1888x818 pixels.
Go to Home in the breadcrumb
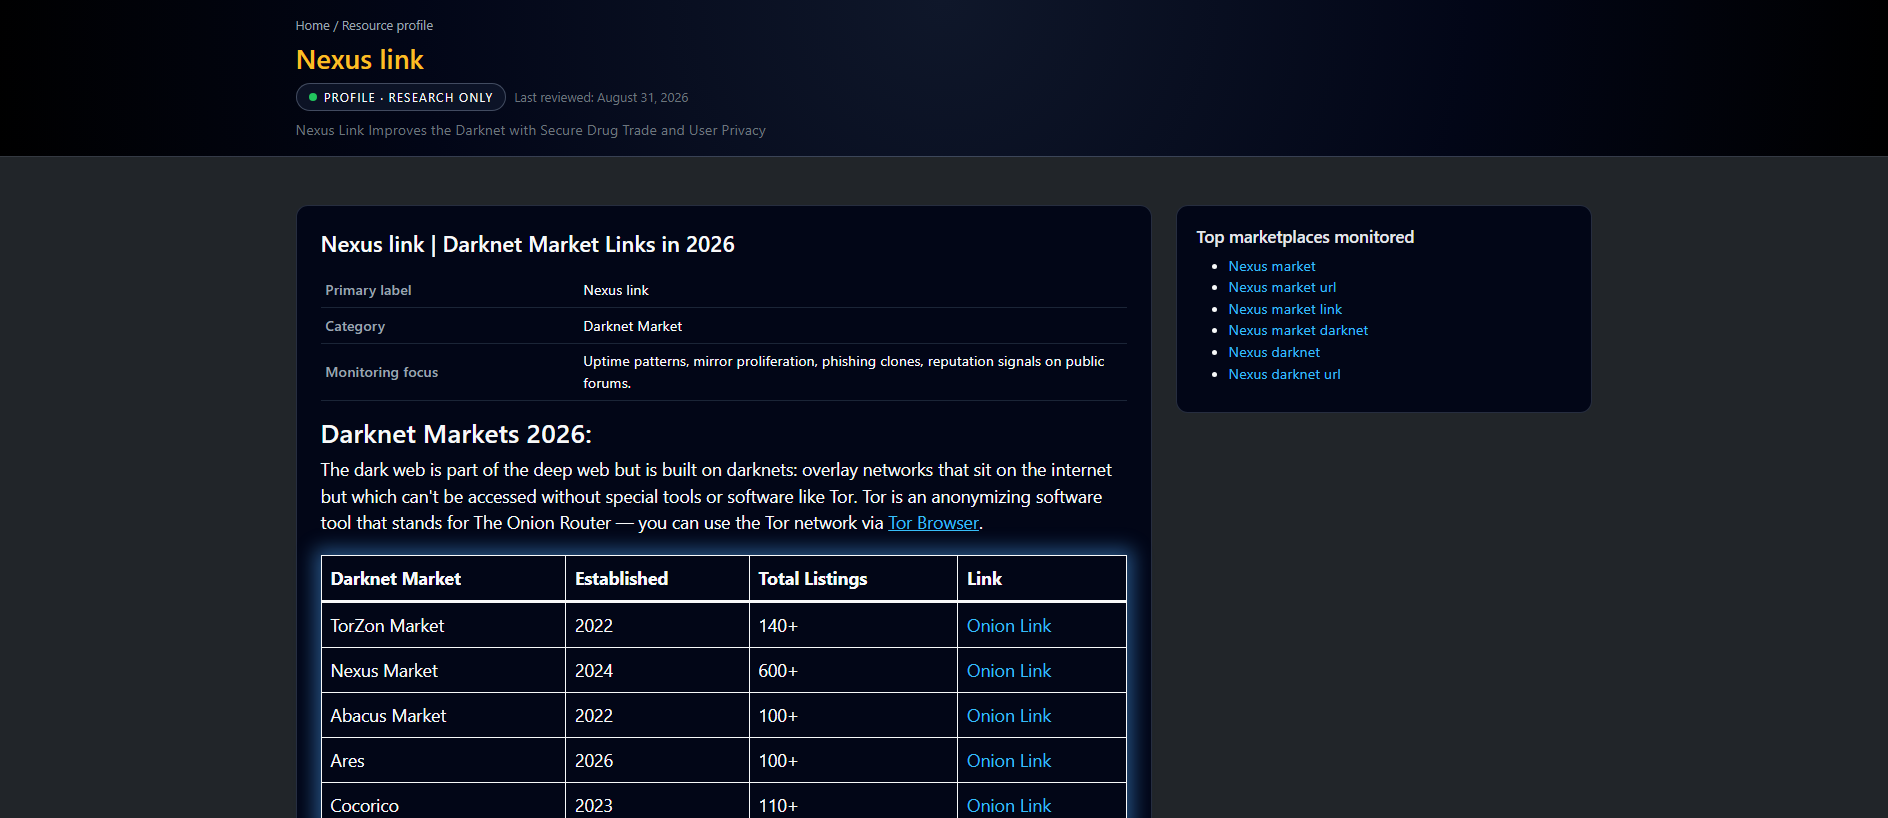[x=312, y=26]
